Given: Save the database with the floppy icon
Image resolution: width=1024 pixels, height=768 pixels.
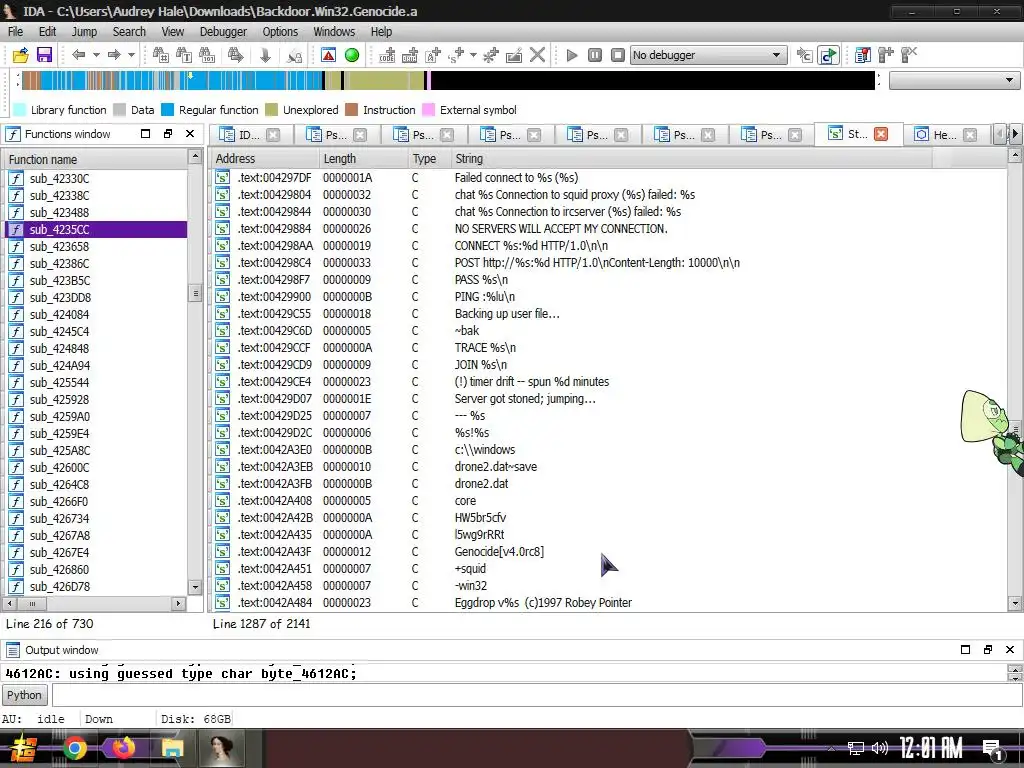Looking at the screenshot, I should click(44, 55).
